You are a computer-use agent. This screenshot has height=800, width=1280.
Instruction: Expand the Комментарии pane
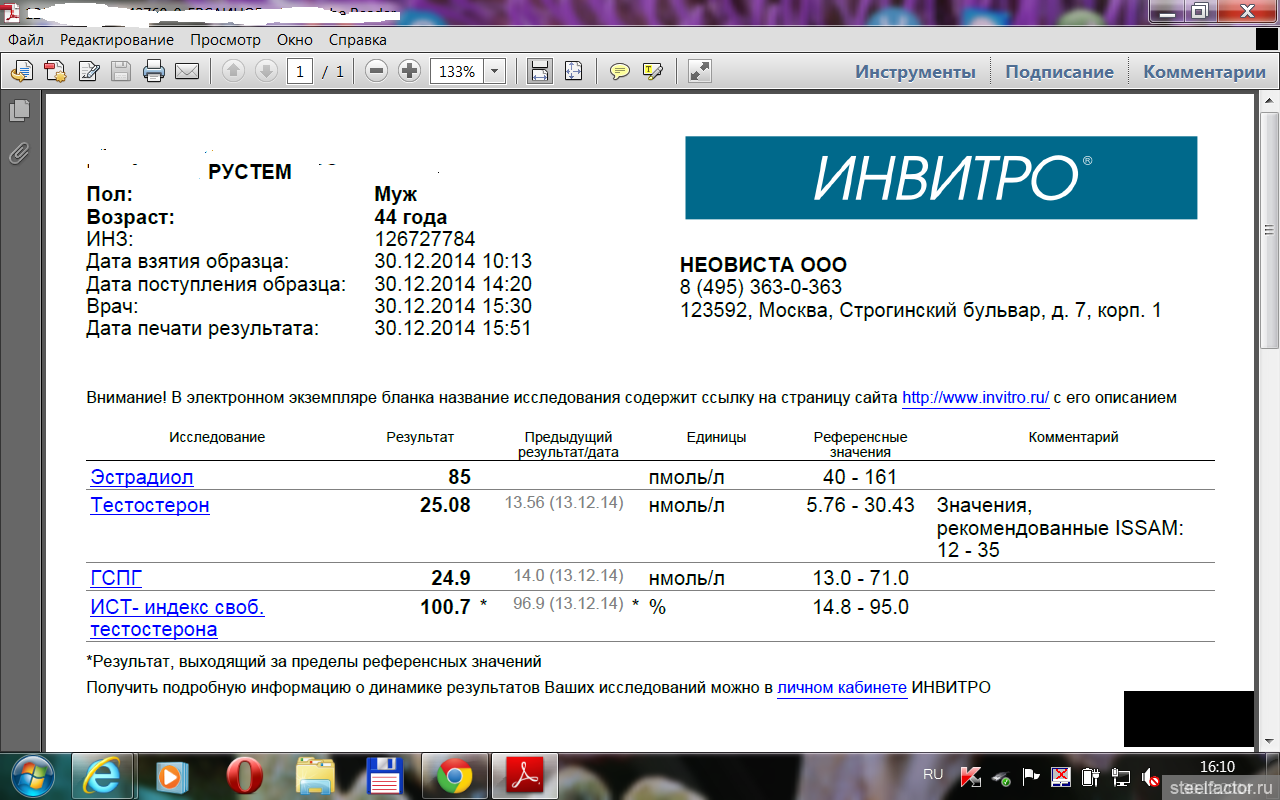point(1204,72)
